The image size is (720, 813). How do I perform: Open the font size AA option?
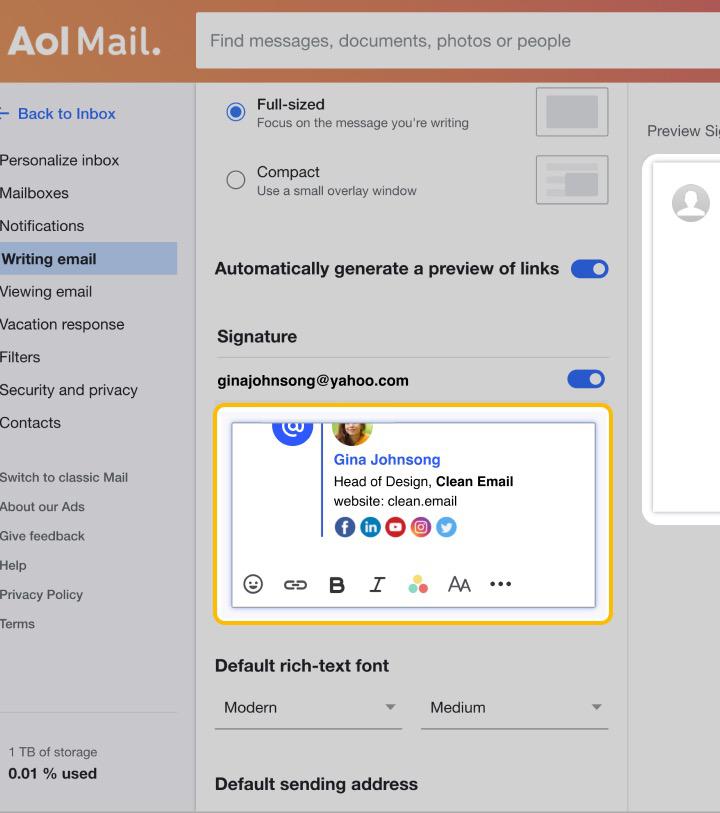tap(459, 584)
